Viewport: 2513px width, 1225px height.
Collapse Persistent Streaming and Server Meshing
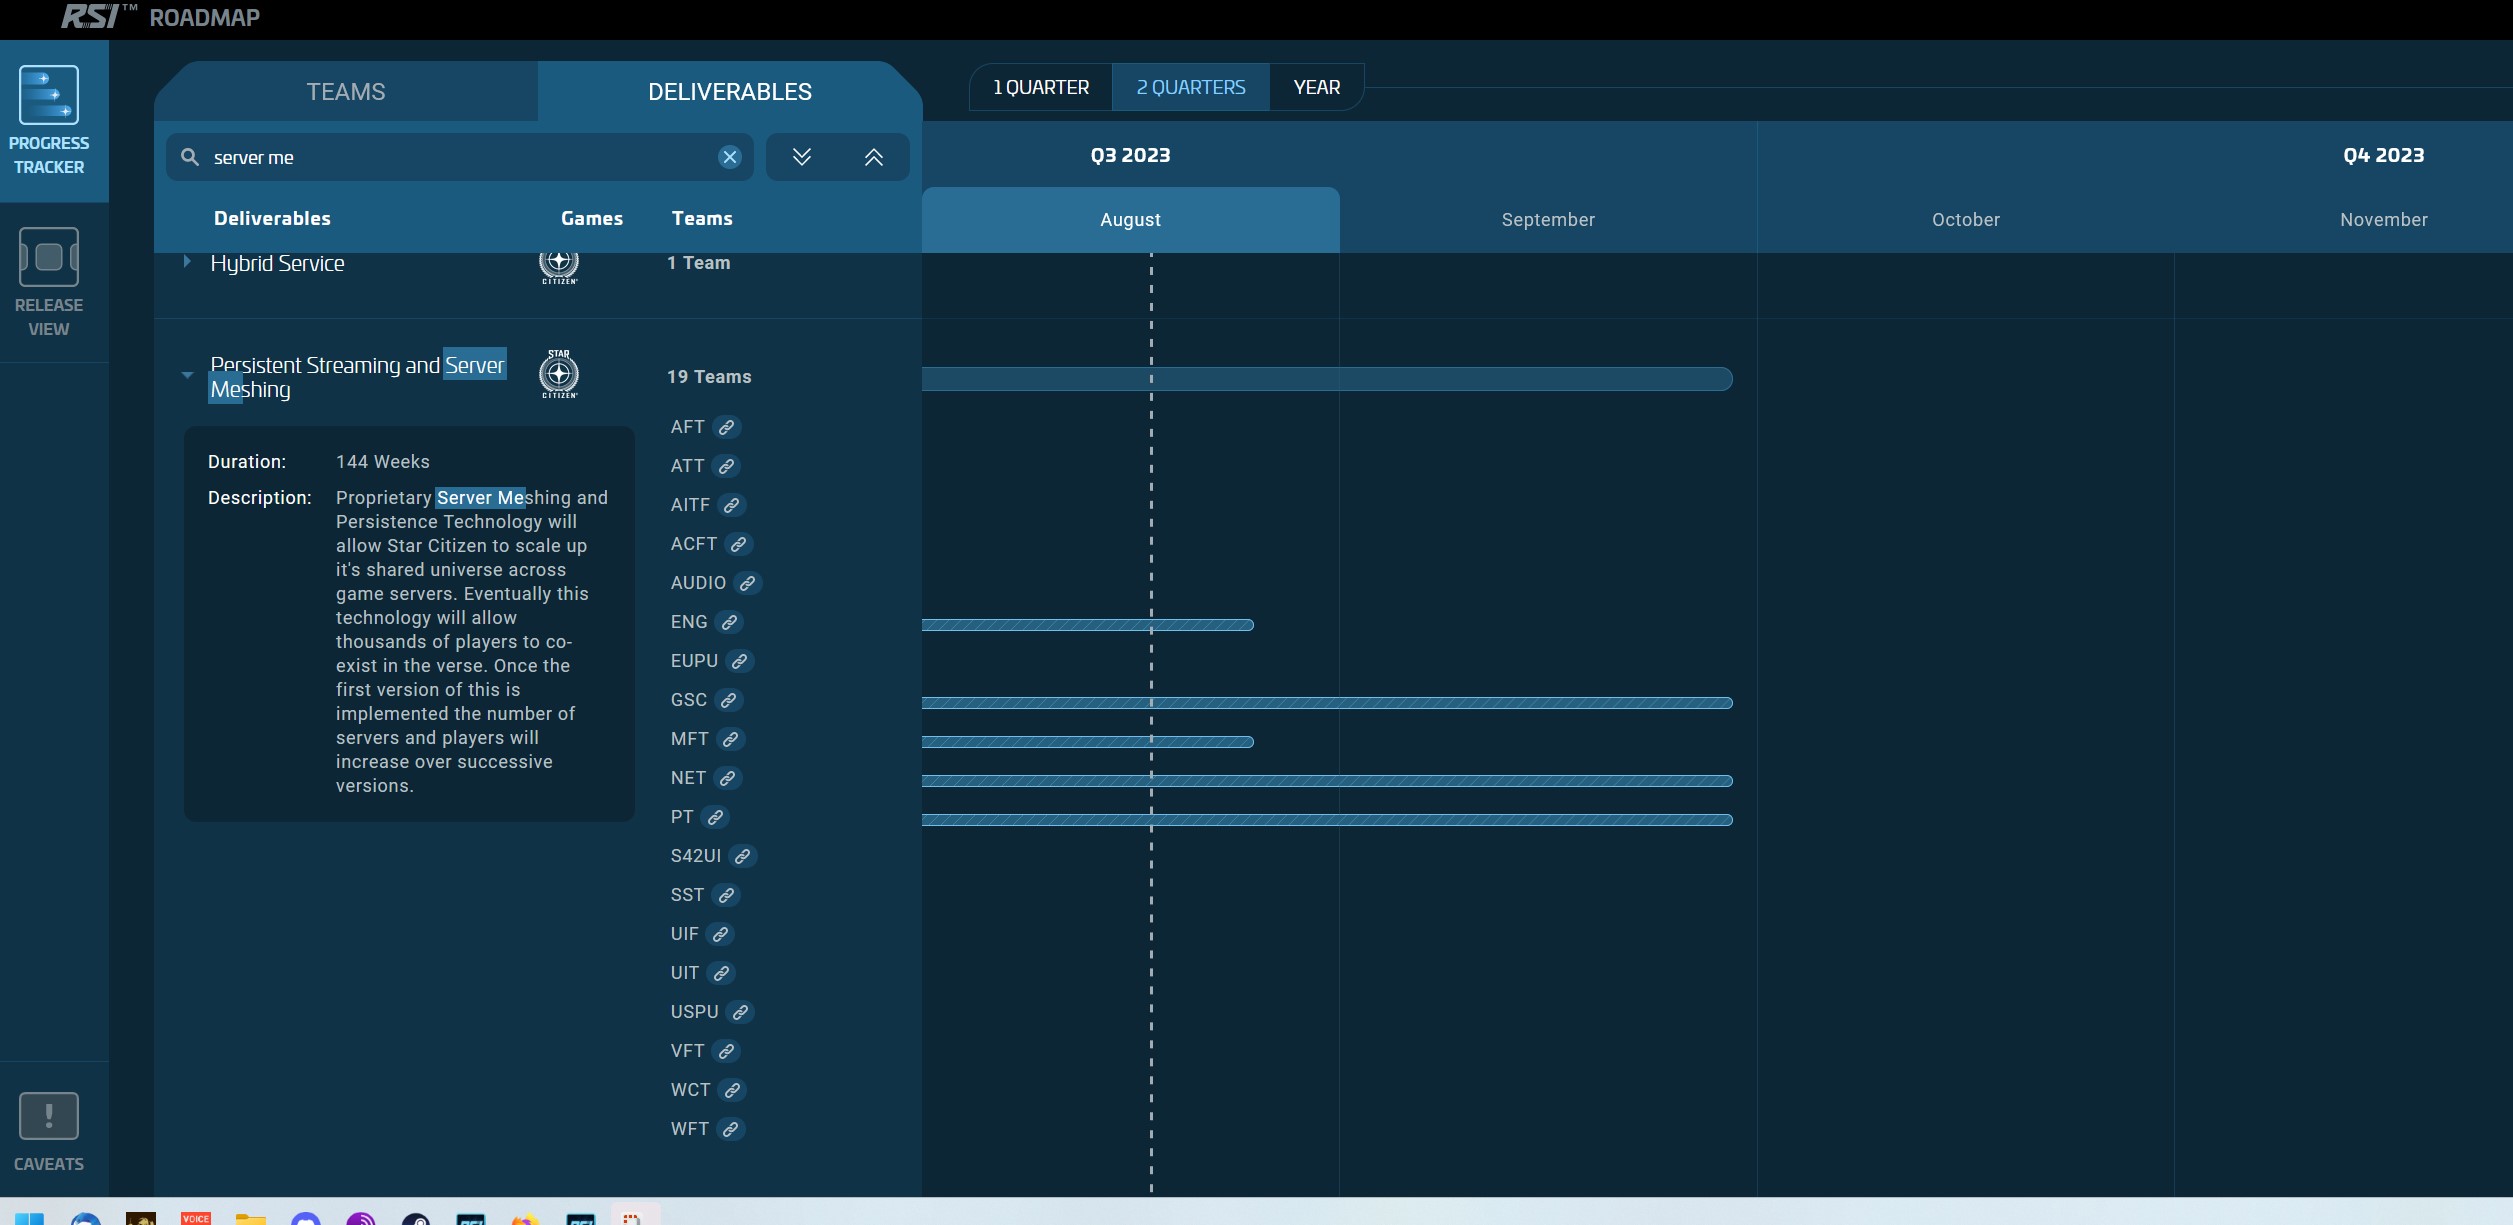(x=187, y=376)
